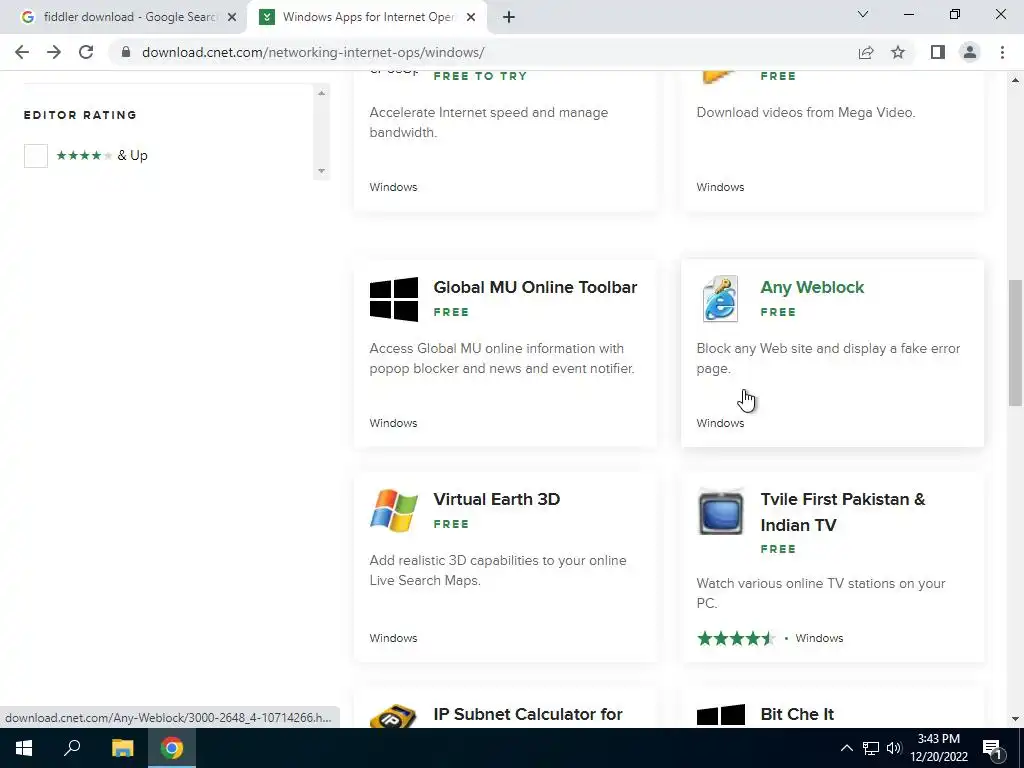Open the Global MU Online Toolbar listing
The height and width of the screenshot is (768, 1024).
[x=535, y=287]
